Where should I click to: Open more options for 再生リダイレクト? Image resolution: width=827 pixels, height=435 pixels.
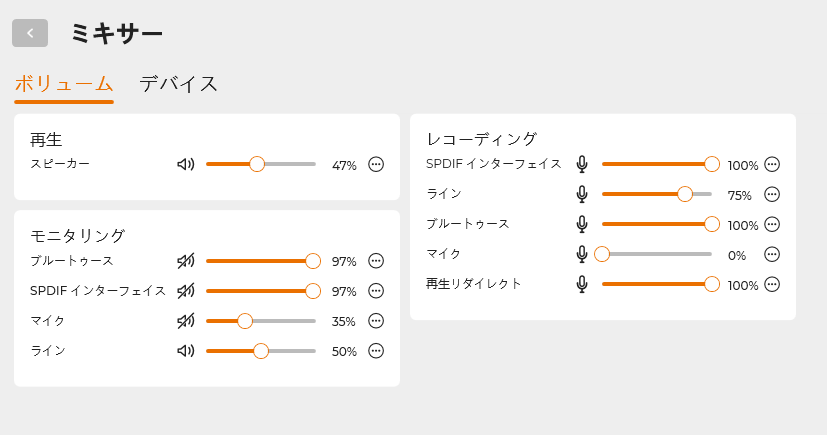click(x=772, y=285)
